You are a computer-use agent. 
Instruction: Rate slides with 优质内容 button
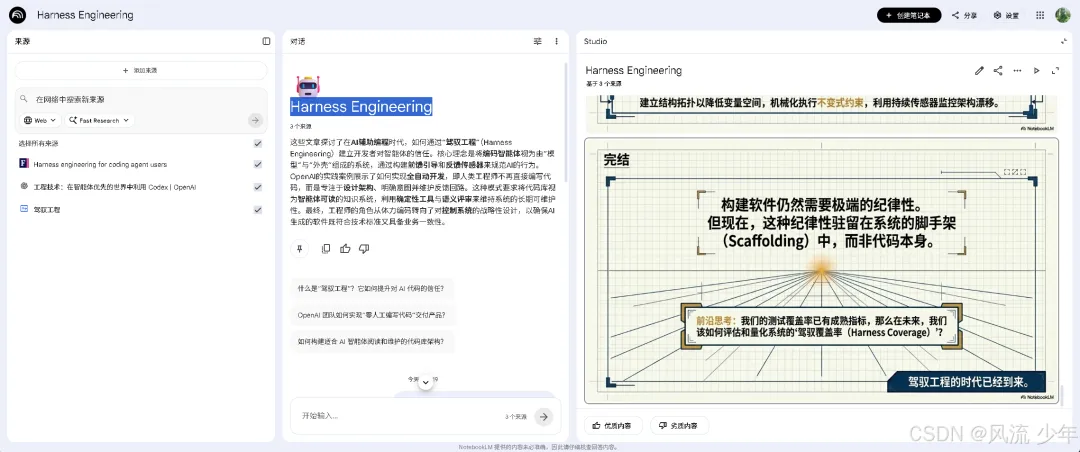pyautogui.click(x=612, y=425)
